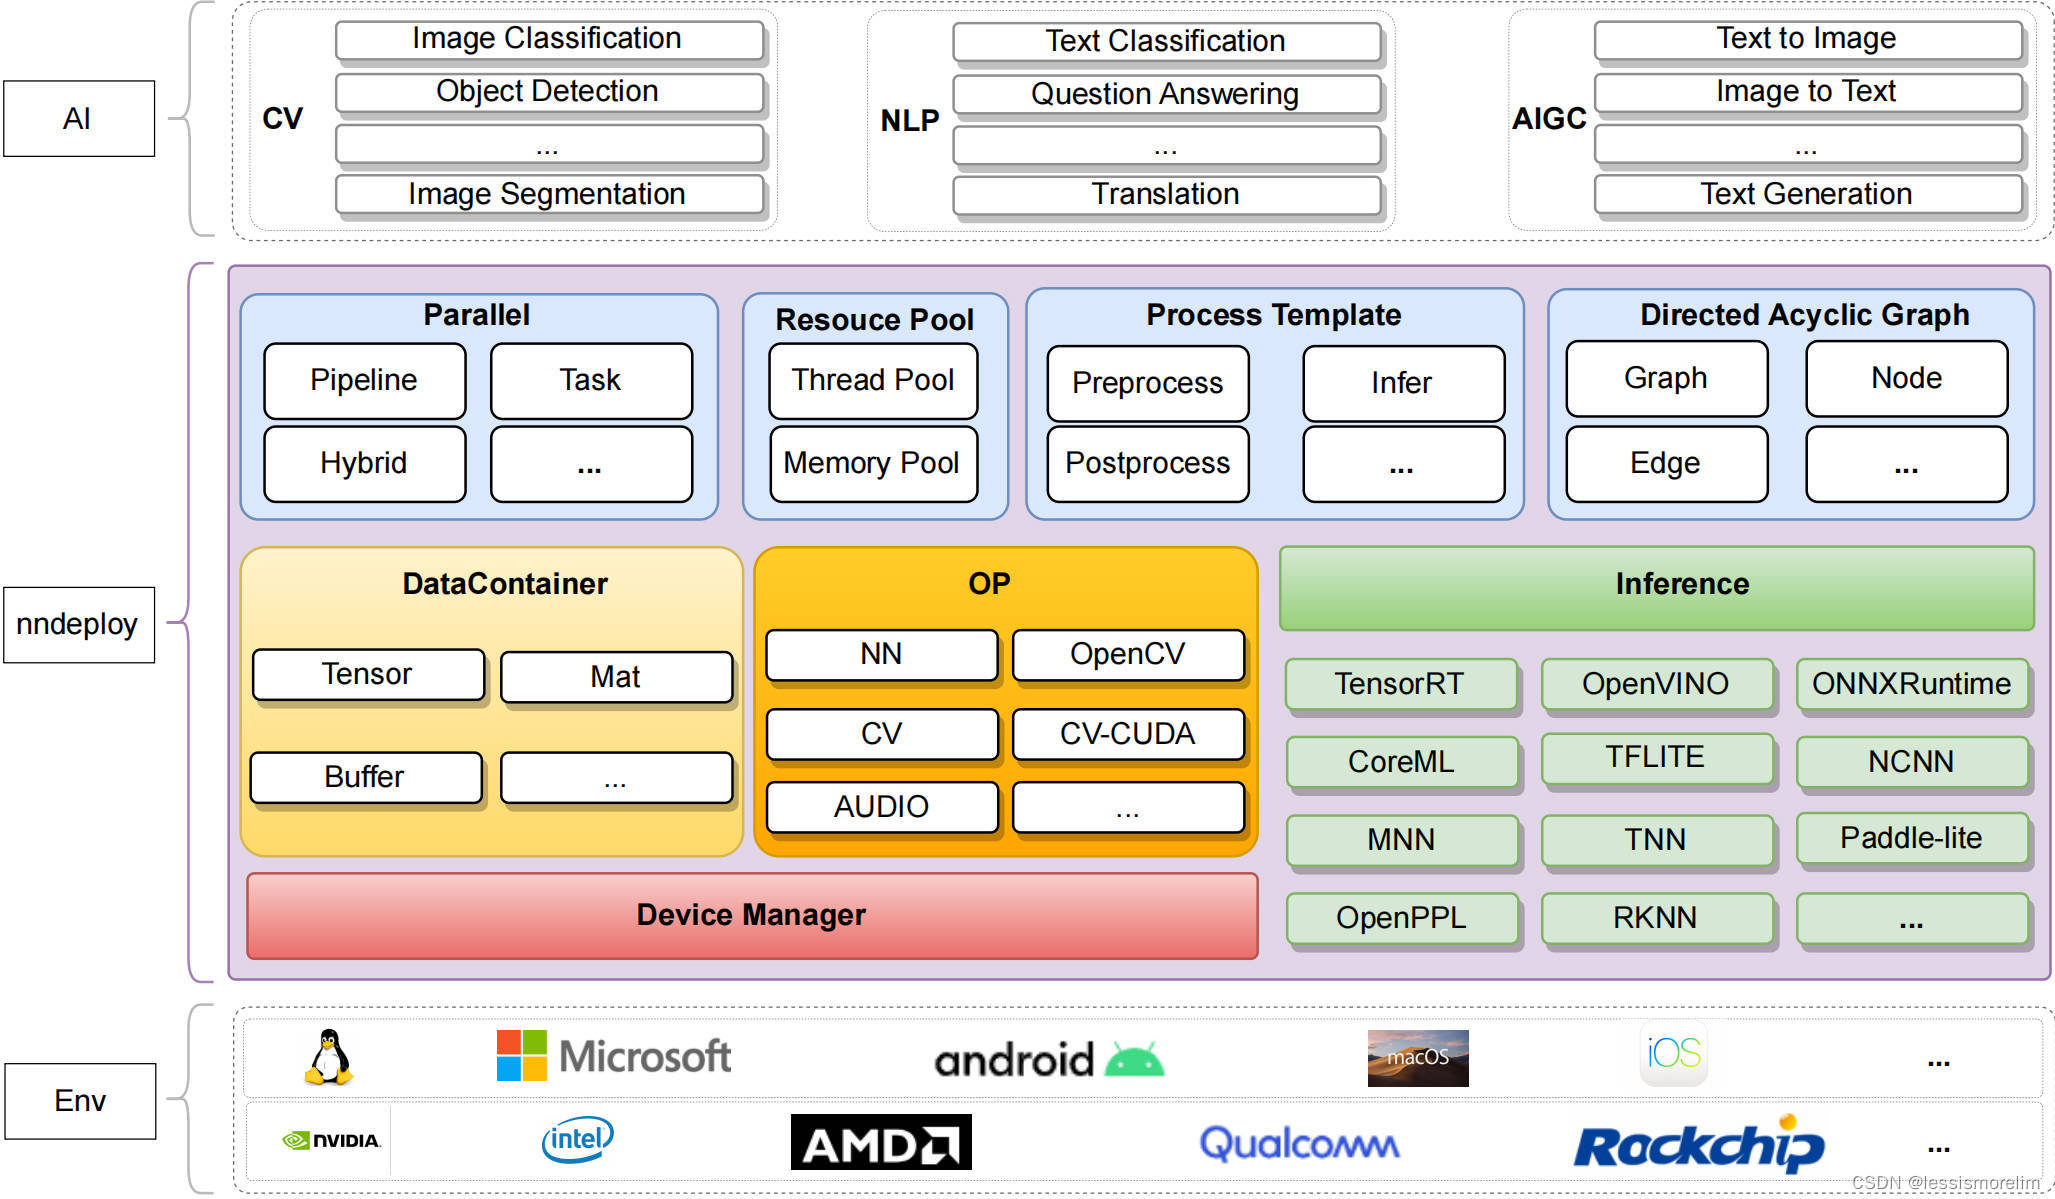Click the Qualcomm logo
Viewport: 2055px width, 1199px height.
(1298, 1143)
